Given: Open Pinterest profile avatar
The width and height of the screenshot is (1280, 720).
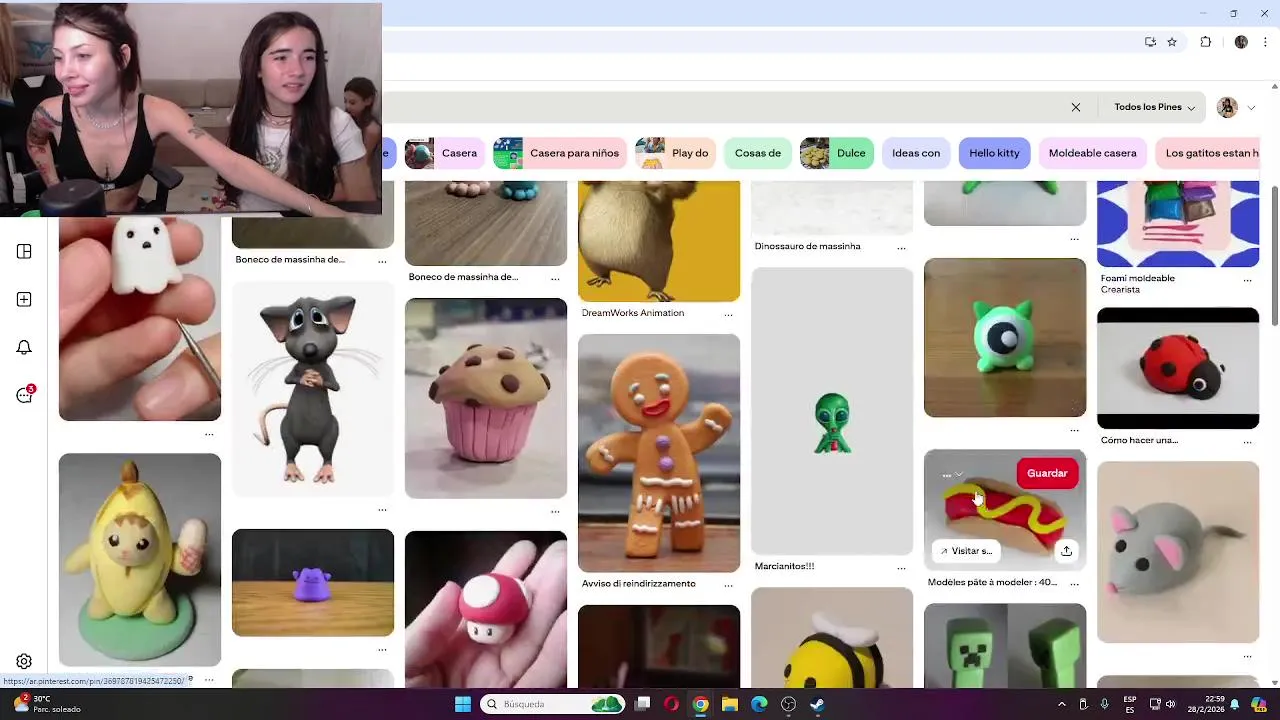Looking at the screenshot, I should click(1227, 107).
